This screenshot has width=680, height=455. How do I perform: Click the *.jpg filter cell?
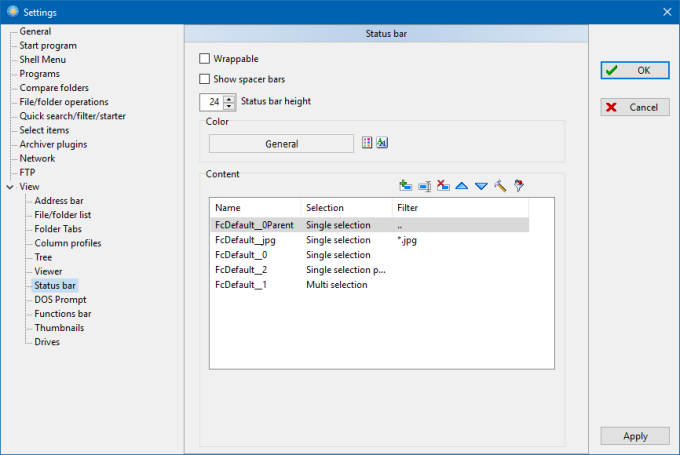coord(407,240)
